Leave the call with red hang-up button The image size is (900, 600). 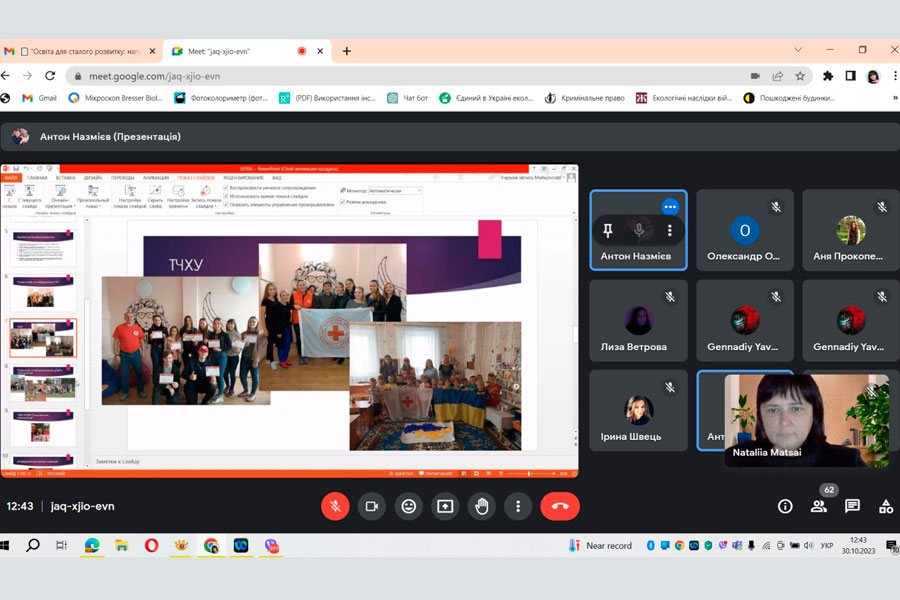click(x=560, y=506)
